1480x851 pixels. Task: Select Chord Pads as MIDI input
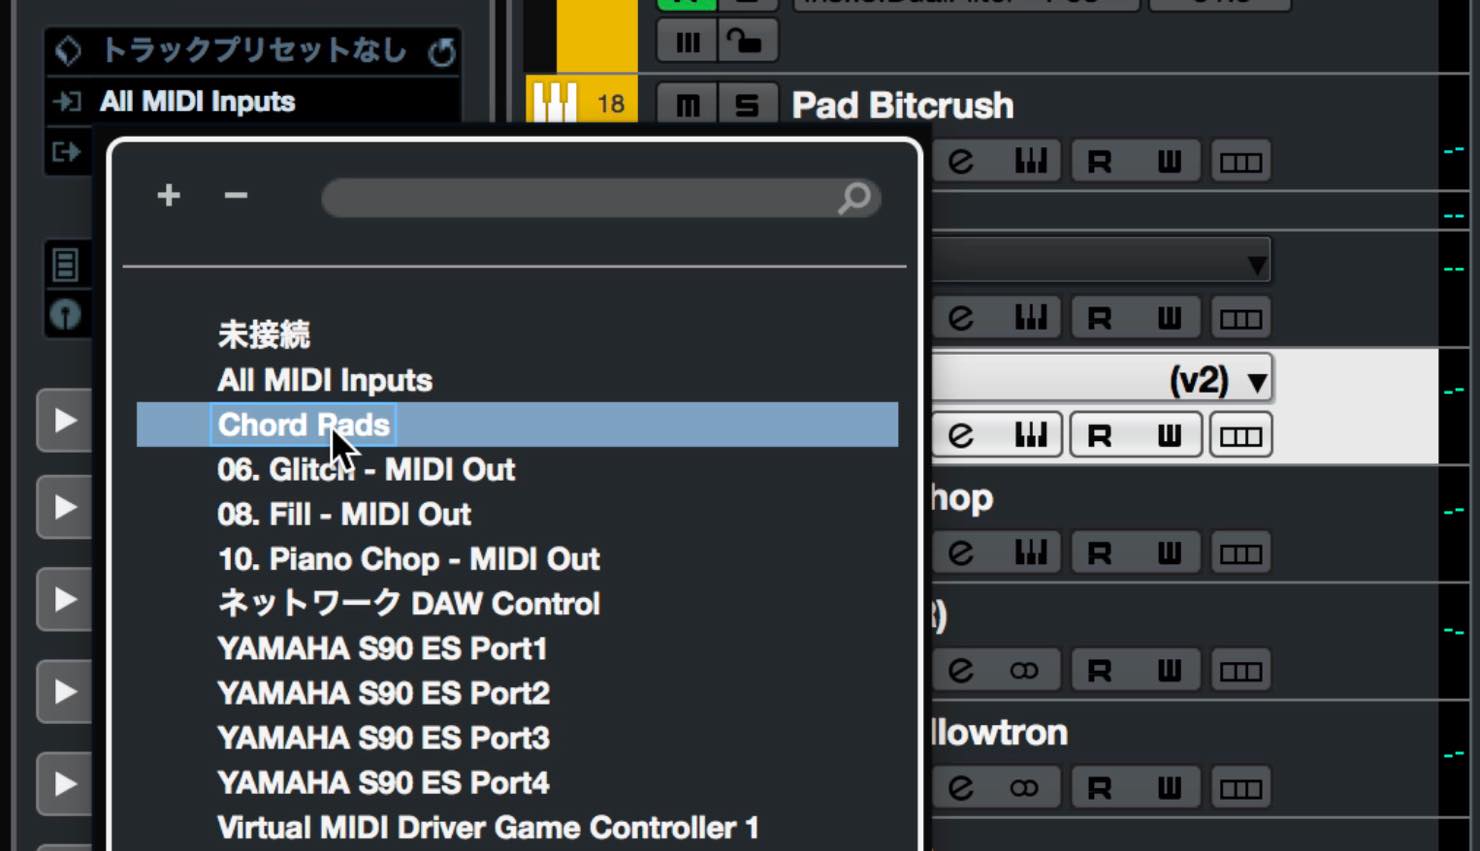click(517, 425)
